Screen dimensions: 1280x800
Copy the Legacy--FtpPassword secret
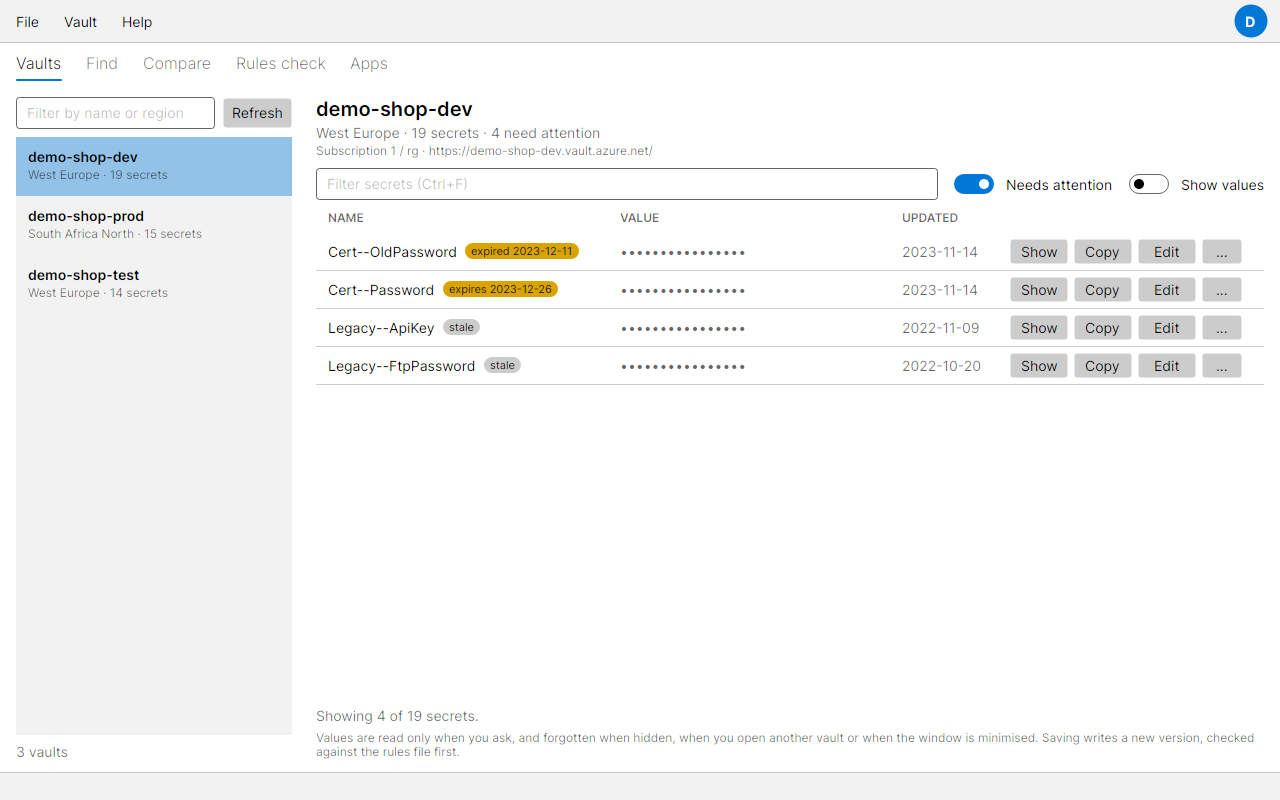click(x=1102, y=366)
